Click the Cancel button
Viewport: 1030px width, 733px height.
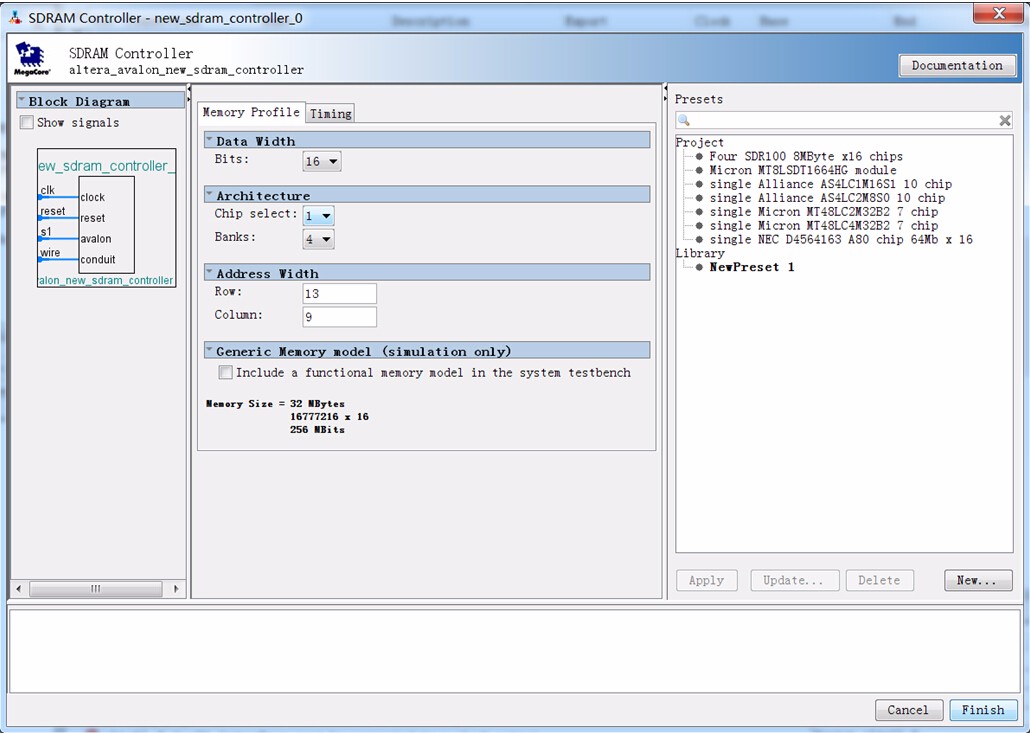[908, 710]
